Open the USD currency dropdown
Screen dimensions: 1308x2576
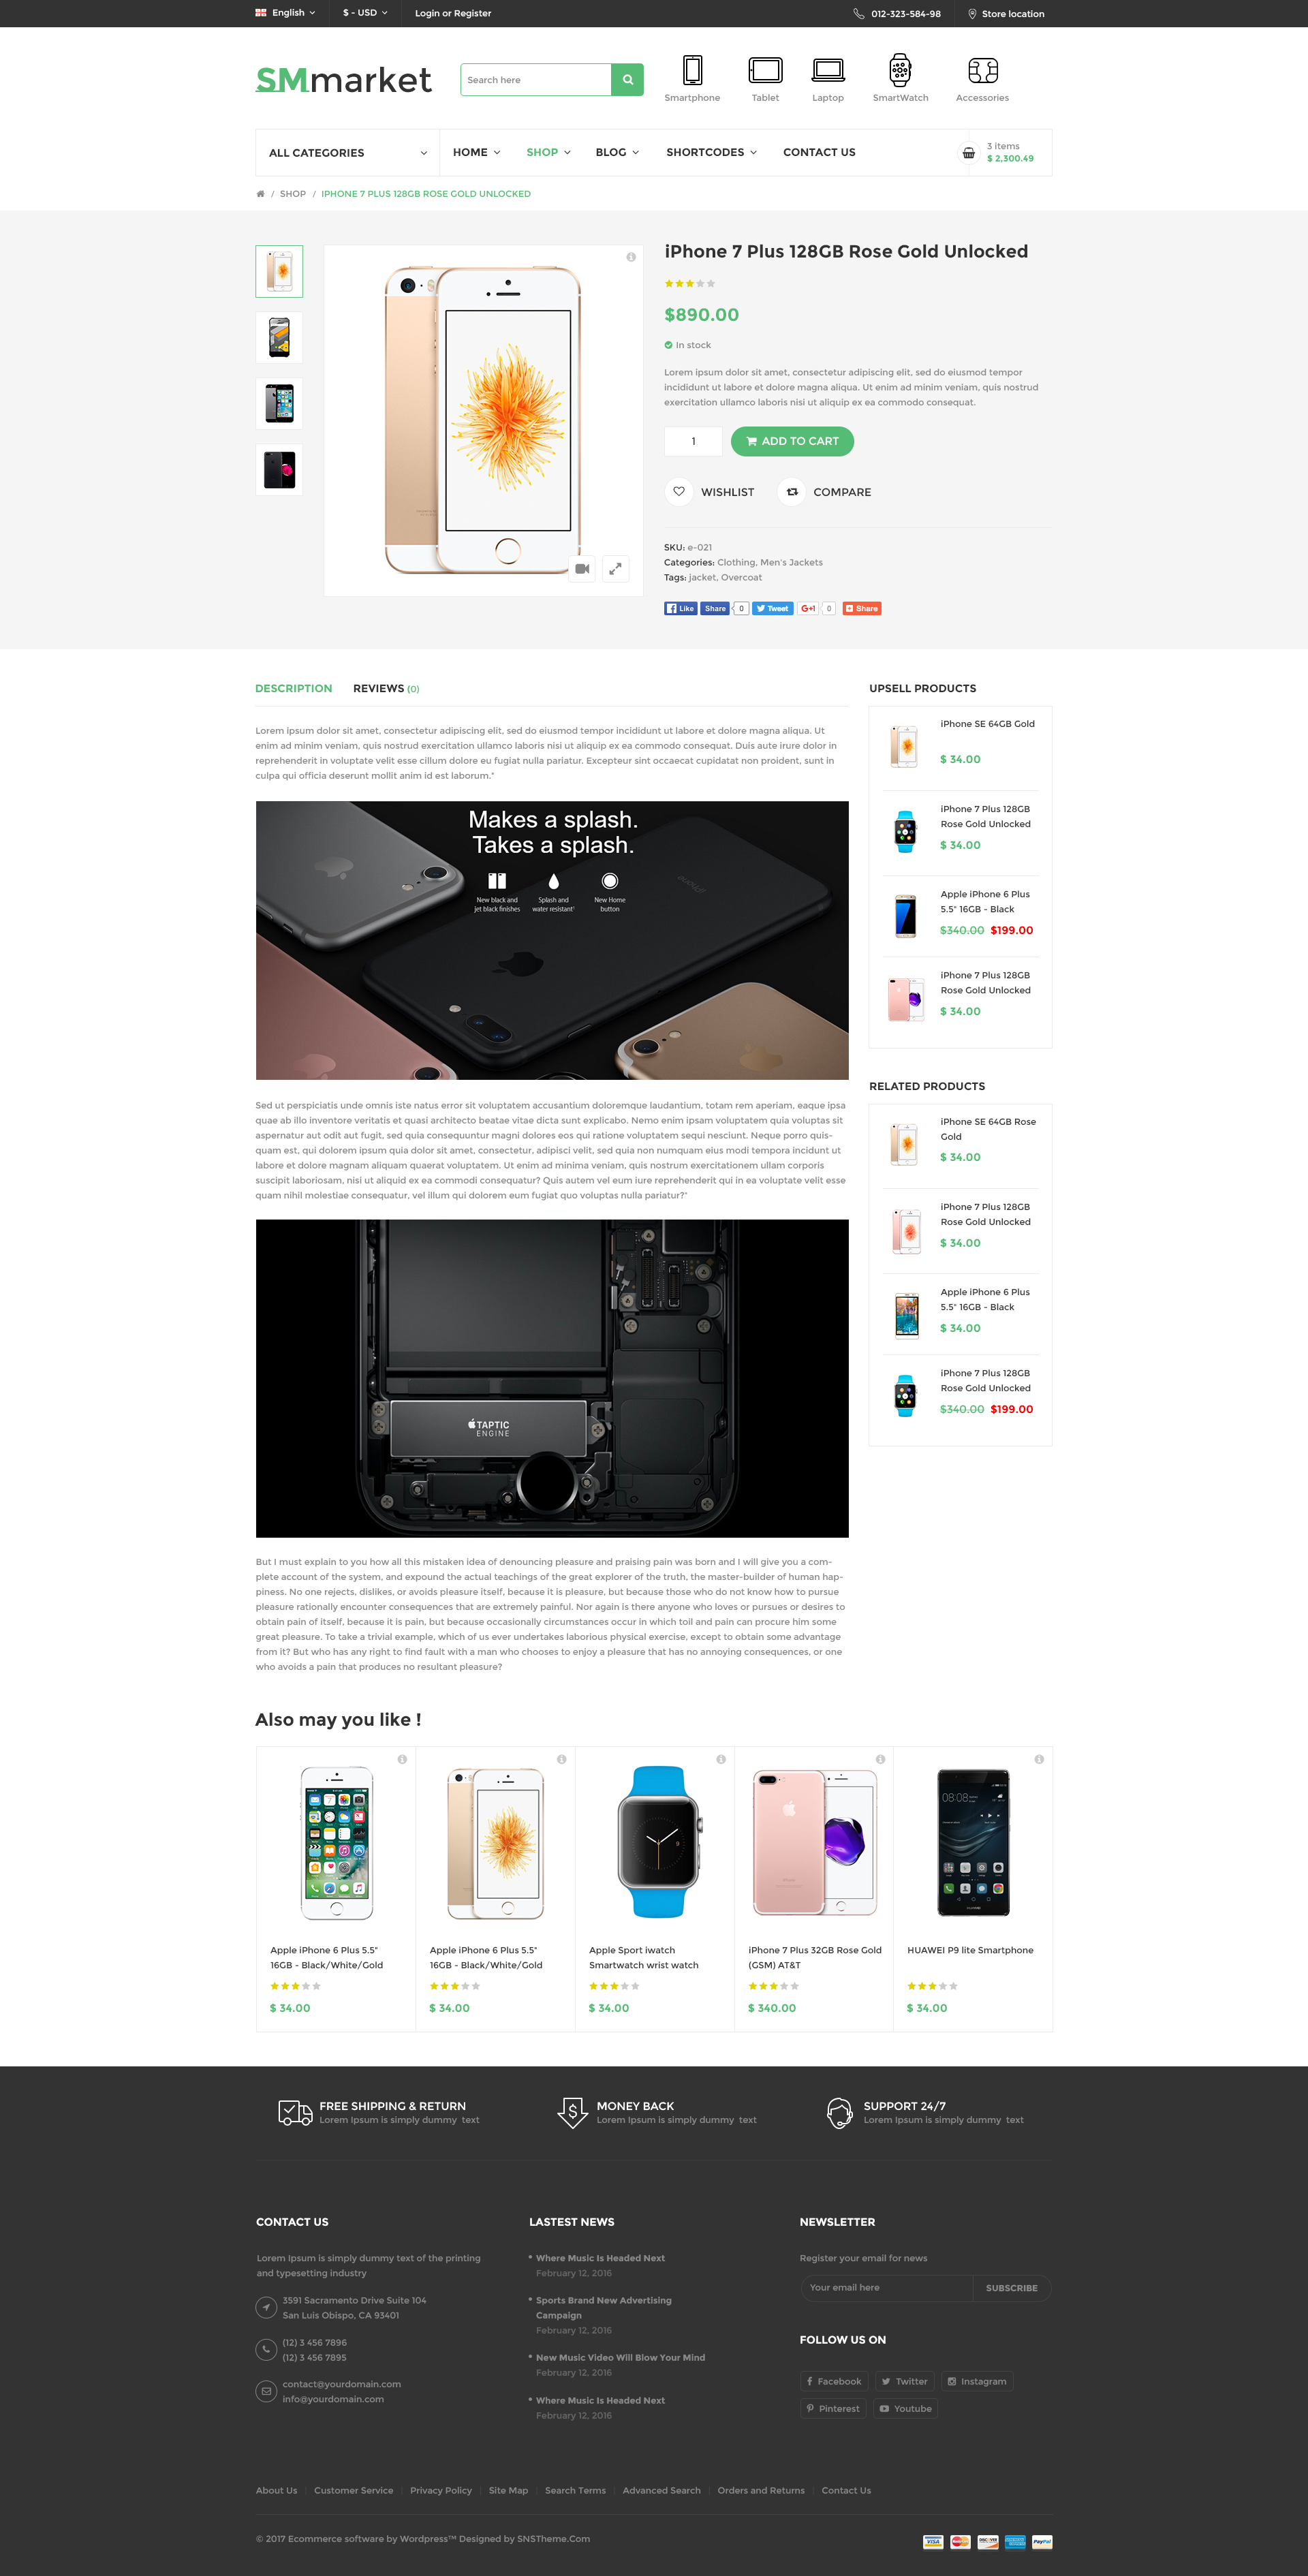click(x=365, y=13)
